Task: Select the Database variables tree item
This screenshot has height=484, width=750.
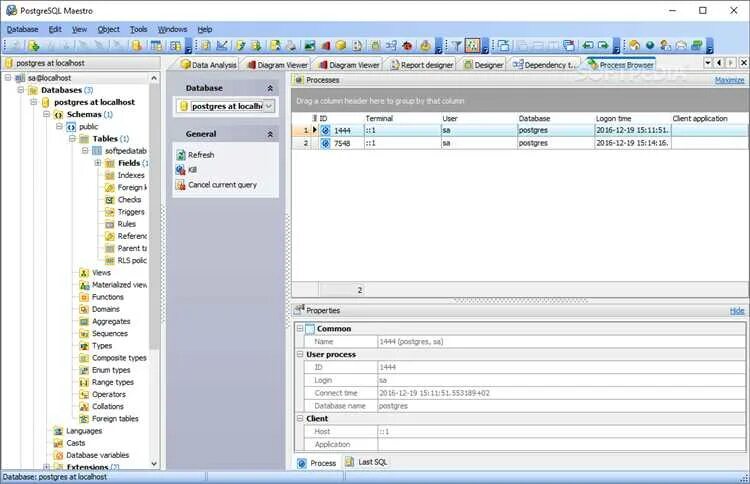Action: coord(98,455)
